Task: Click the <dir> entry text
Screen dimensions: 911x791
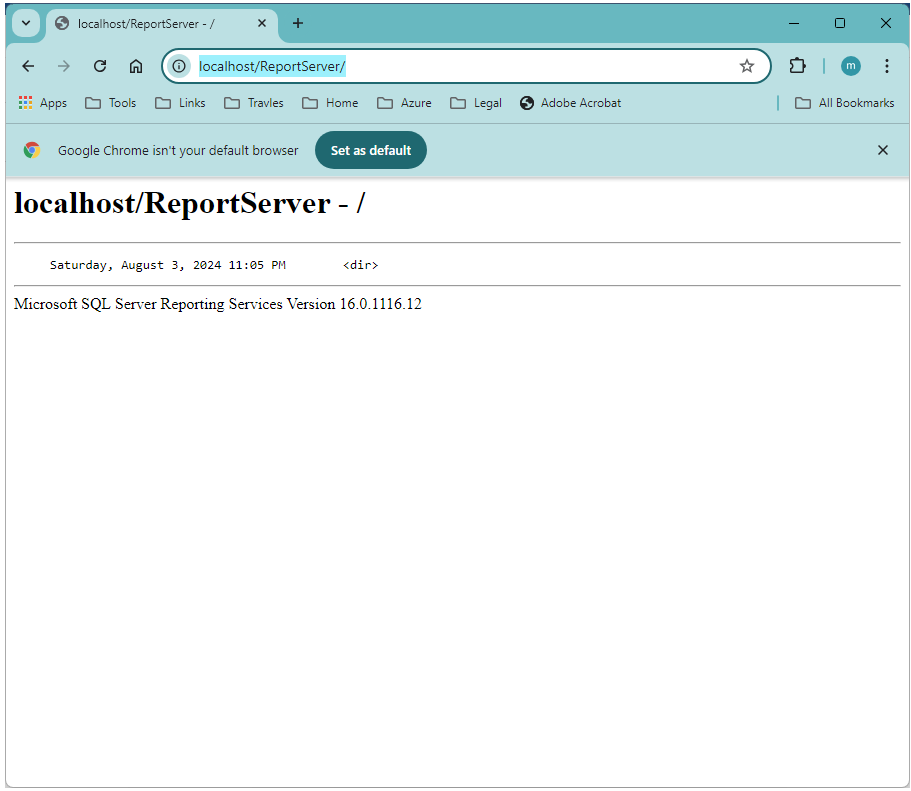Action: pos(360,265)
